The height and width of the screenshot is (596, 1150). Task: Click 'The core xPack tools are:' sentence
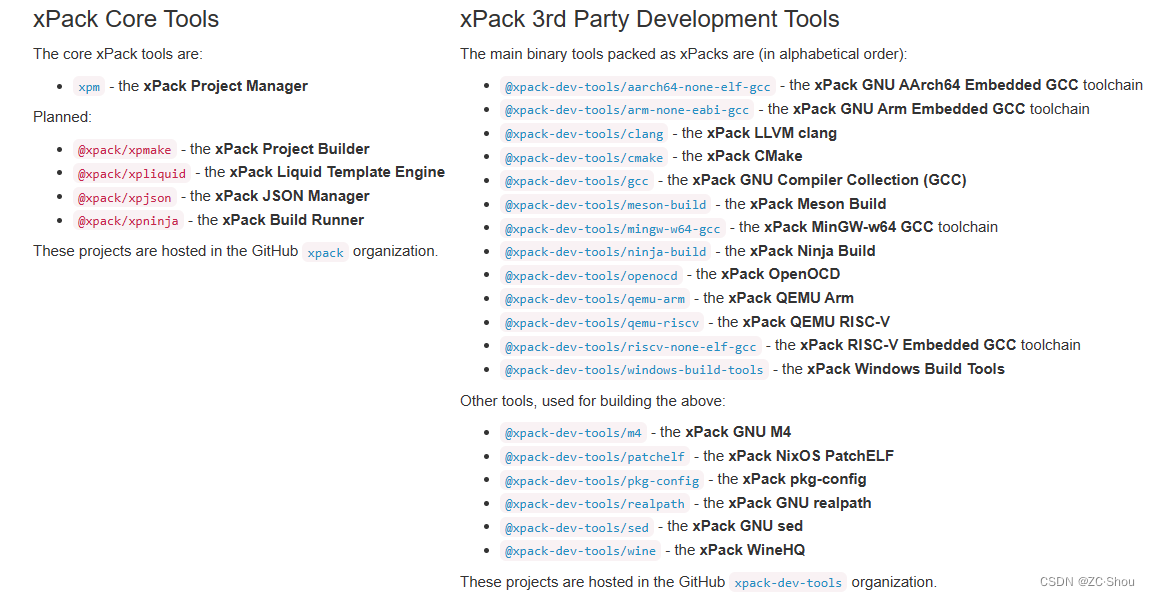(x=118, y=54)
